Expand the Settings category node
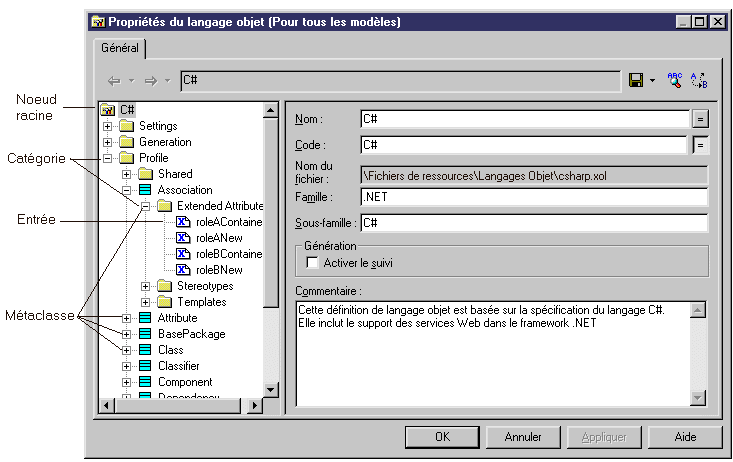The width and height of the screenshot is (733, 462). point(108,126)
